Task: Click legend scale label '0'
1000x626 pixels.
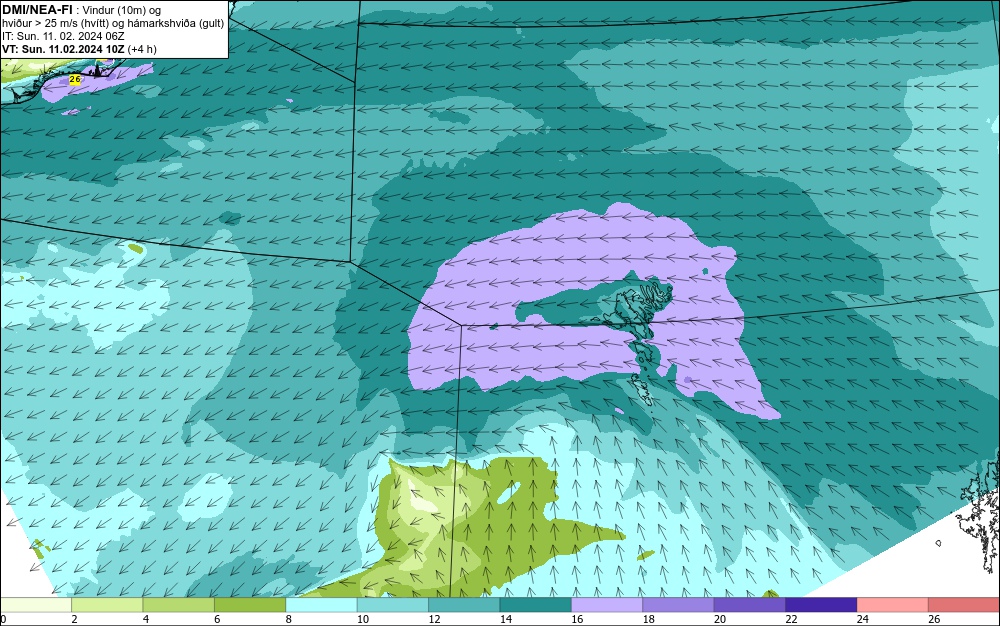Action: [3, 619]
